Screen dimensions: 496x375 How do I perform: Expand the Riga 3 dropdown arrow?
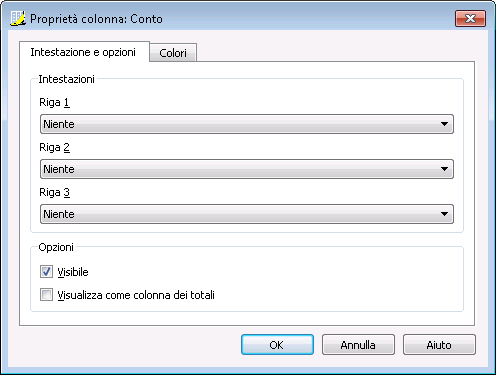coord(444,214)
